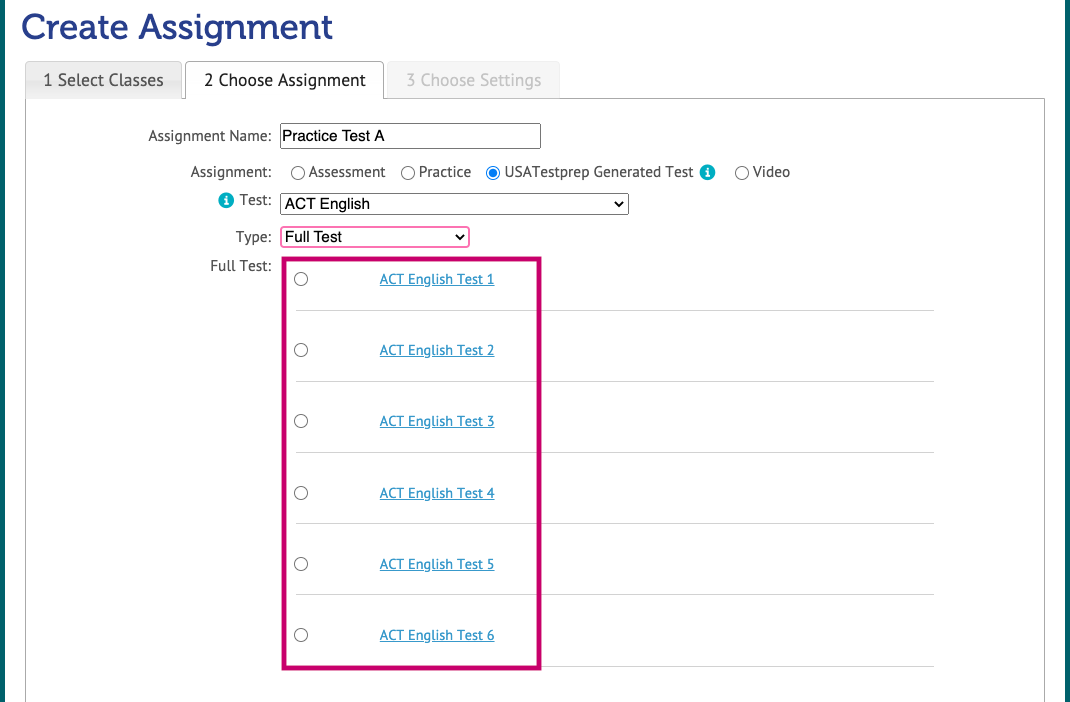Switch to the 1 Select Classes tab
Screen dimensions: 1070x702
tap(104, 80)
